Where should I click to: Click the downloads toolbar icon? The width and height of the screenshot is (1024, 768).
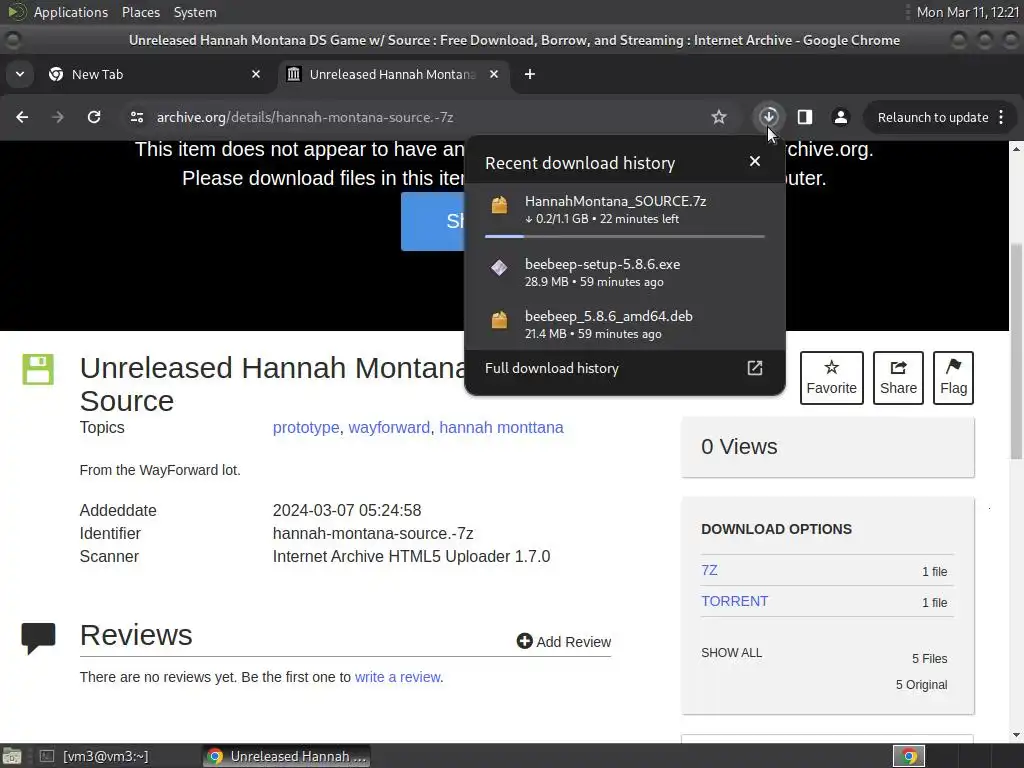(769, 117)
